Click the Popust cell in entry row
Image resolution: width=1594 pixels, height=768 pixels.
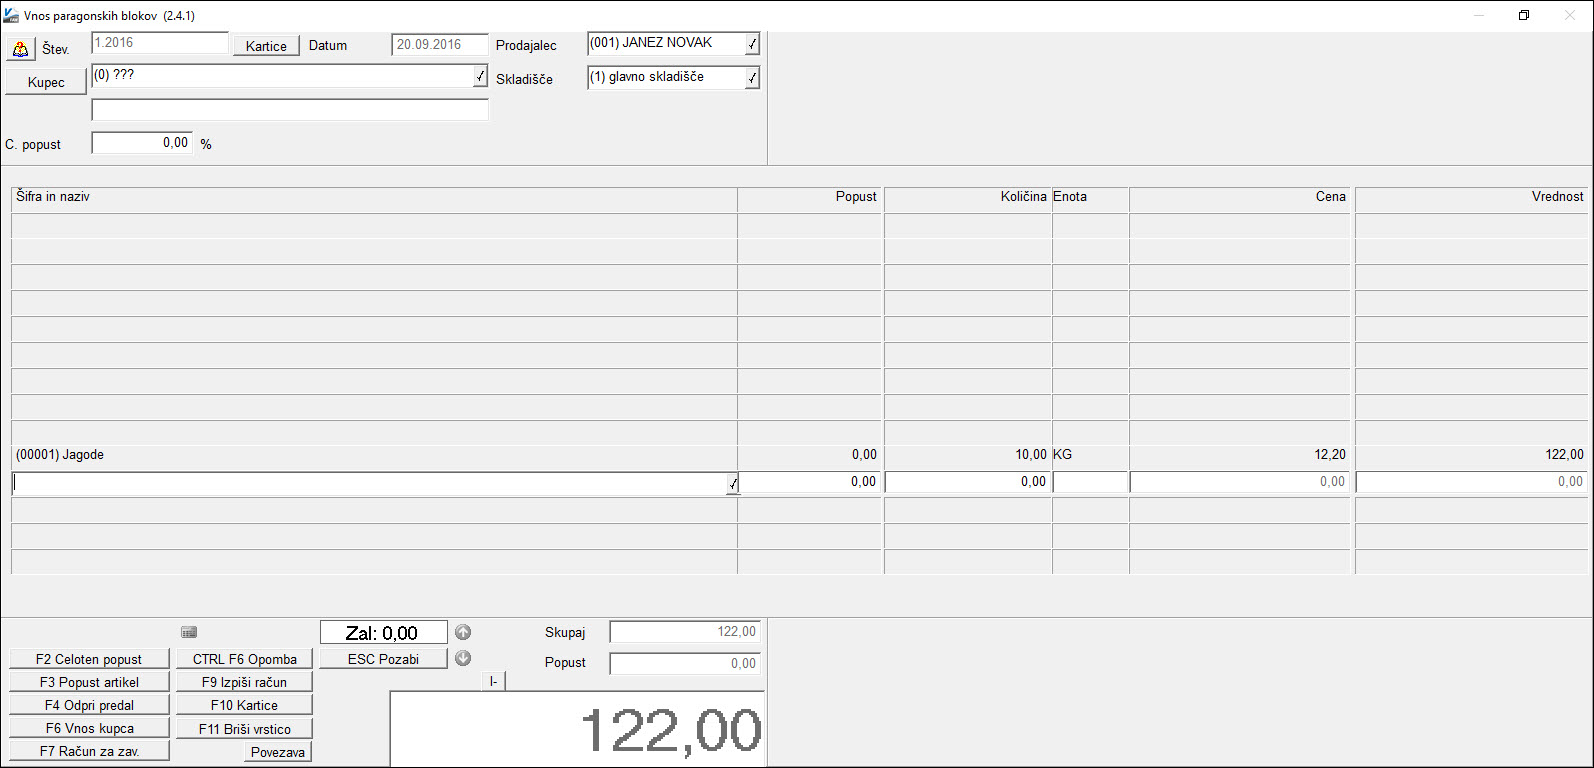[x=810, y=482]
